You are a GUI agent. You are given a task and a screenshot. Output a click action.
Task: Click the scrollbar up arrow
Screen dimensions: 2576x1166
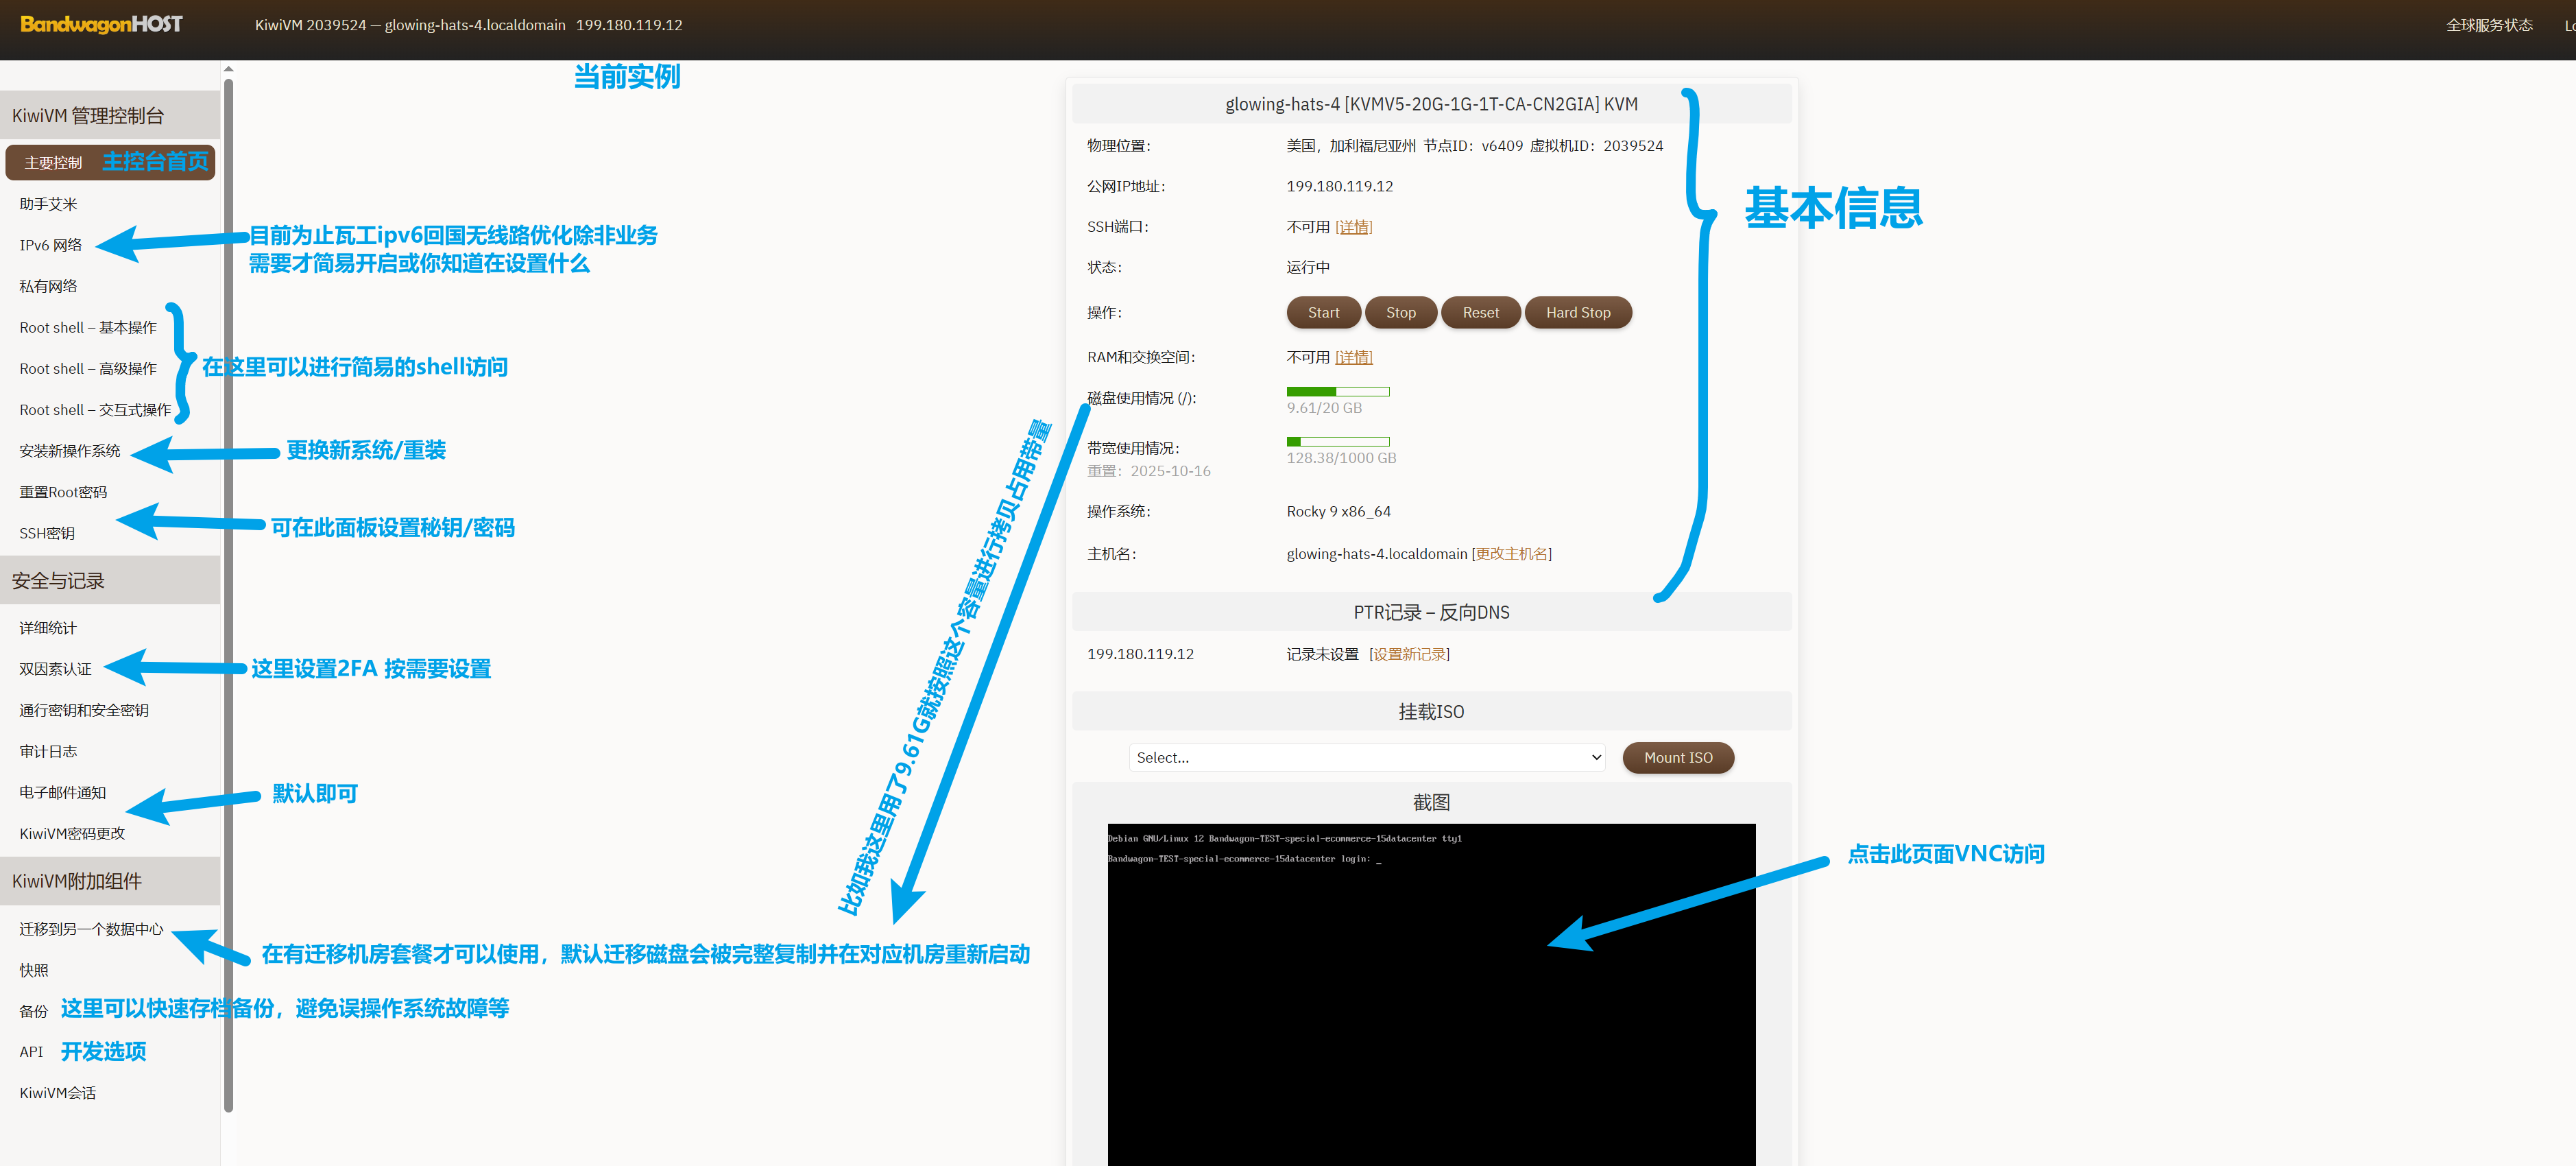click(x=229, y=69)
